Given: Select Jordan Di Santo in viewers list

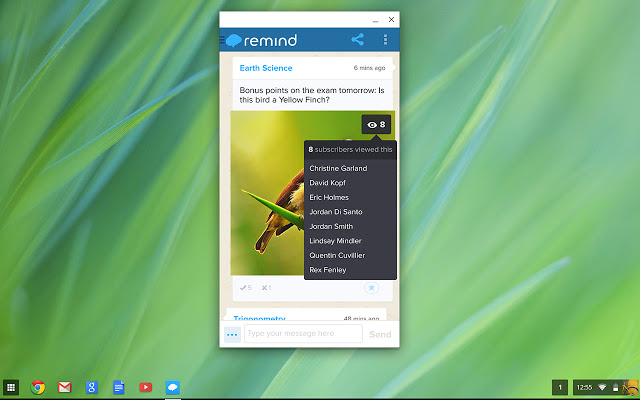Looking at the screenshot, I should pos(336,212).
